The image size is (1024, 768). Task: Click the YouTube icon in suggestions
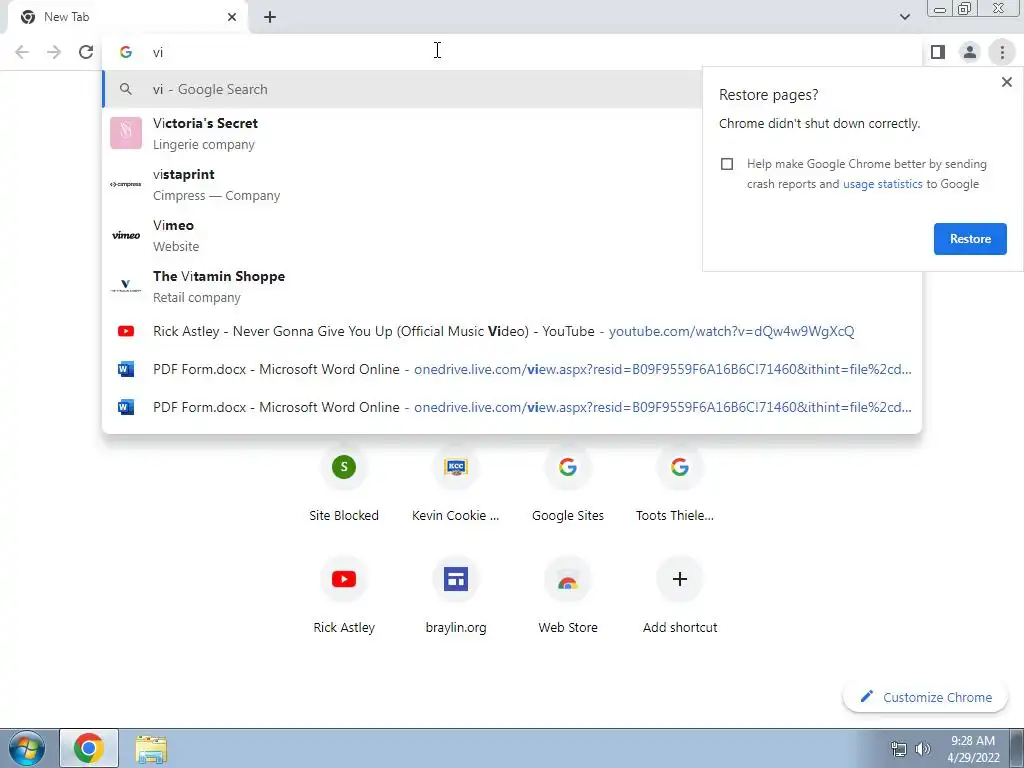click(126, 331)
